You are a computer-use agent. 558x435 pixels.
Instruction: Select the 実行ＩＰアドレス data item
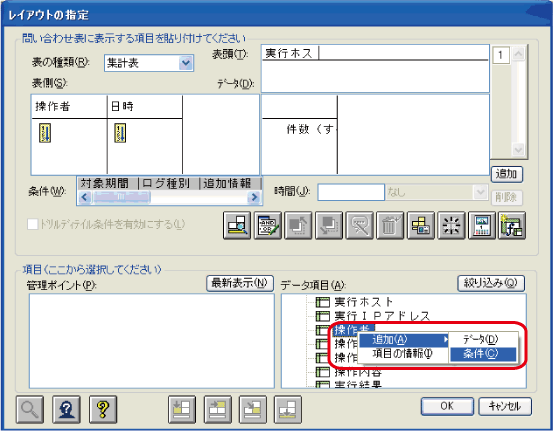[x=382, y=316]
